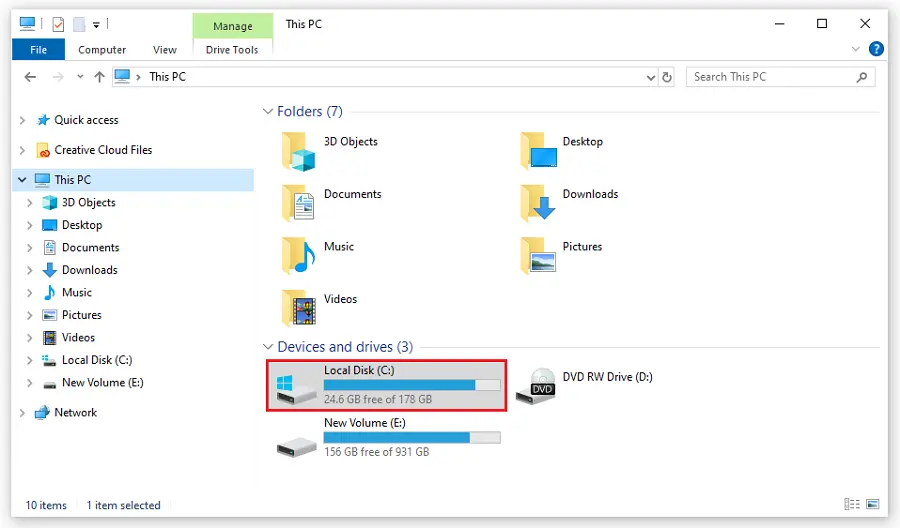This screenshot has width=900, height=528.
Task: Switch to the View ribbon tab
Action: point(165,49)
